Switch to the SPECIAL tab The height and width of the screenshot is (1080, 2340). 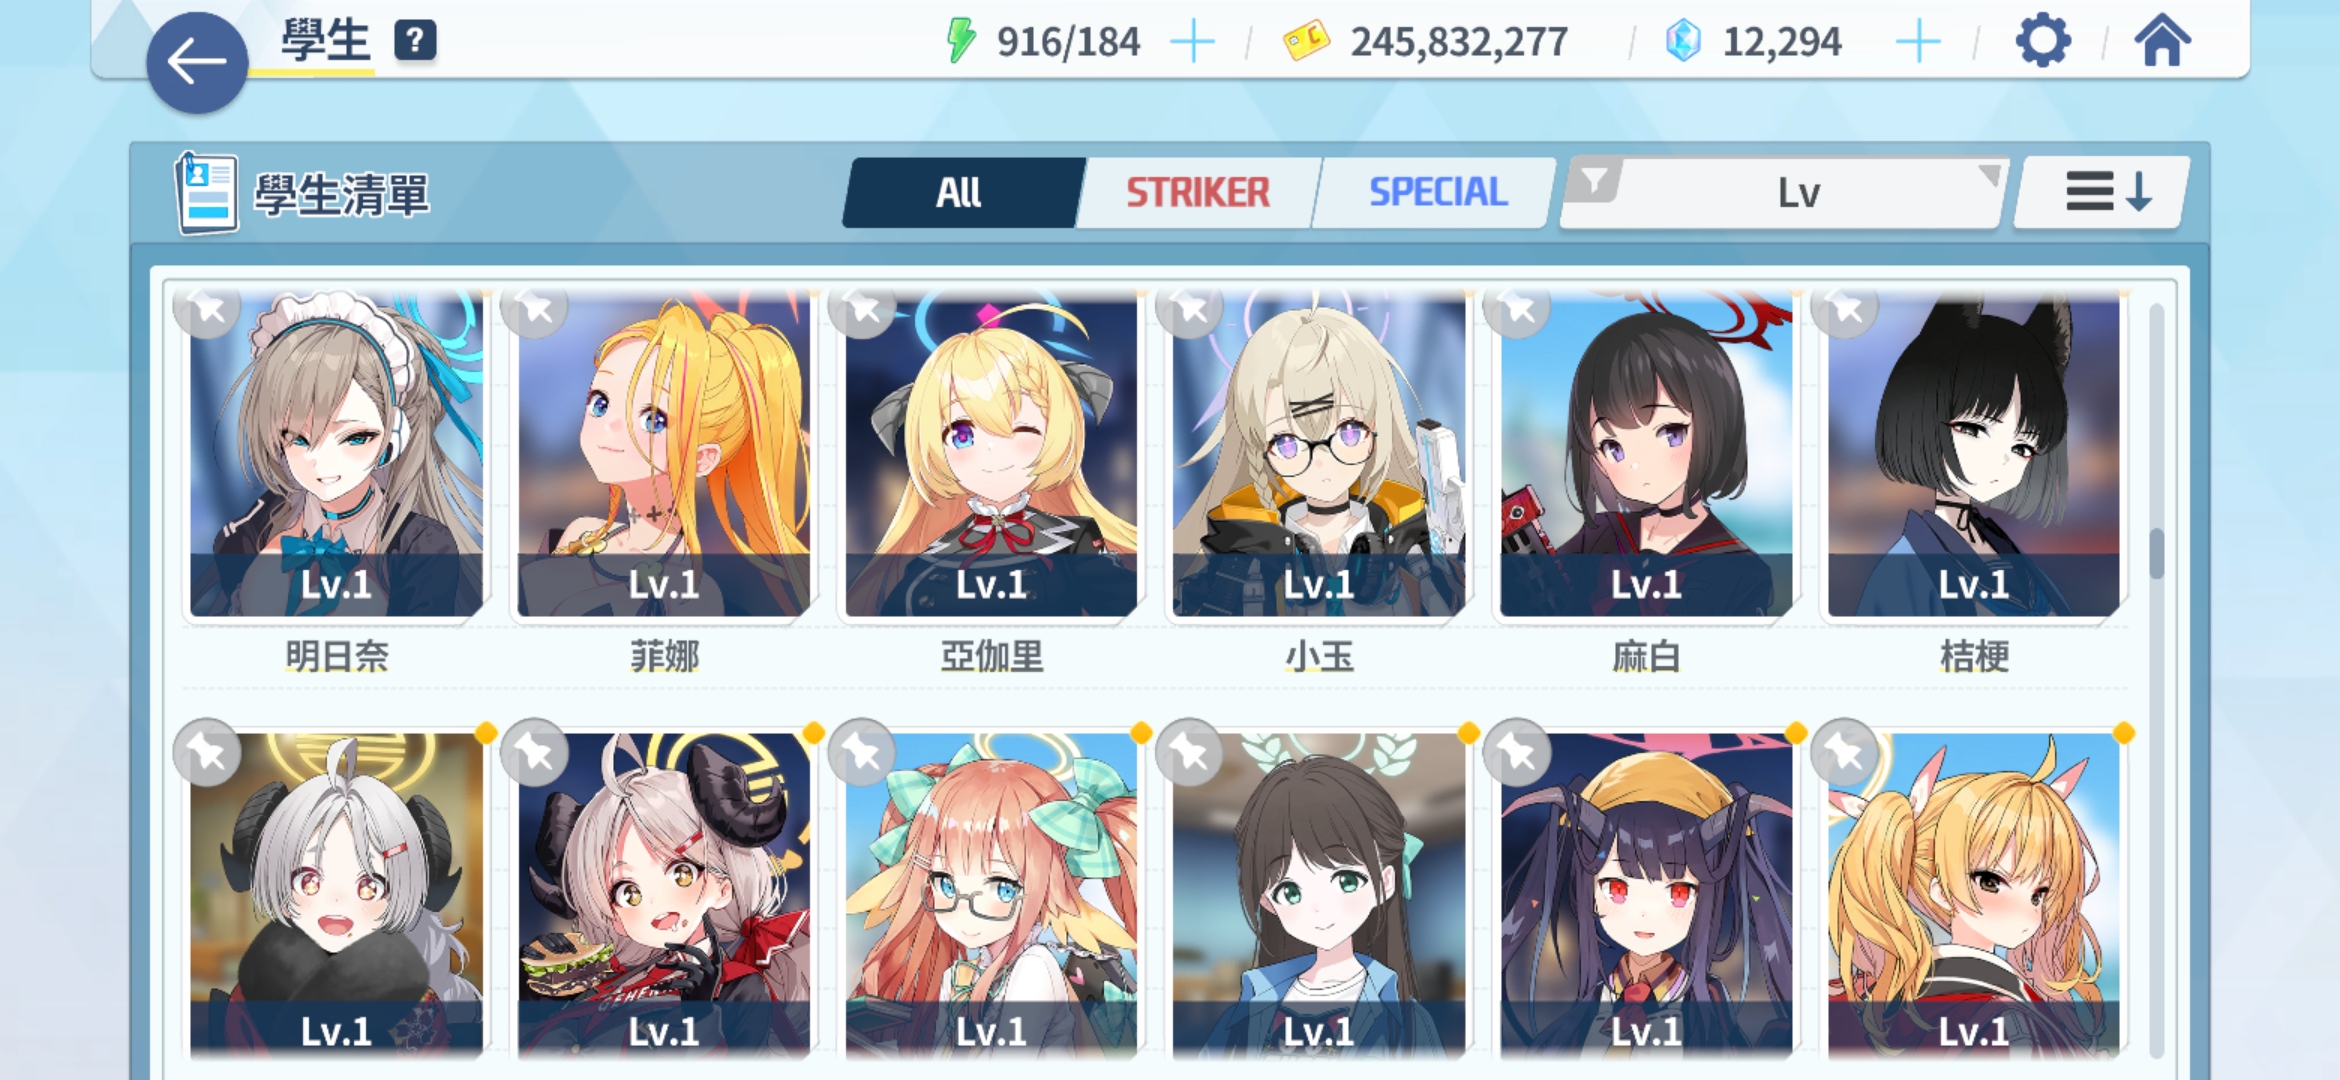[1438, 192]
